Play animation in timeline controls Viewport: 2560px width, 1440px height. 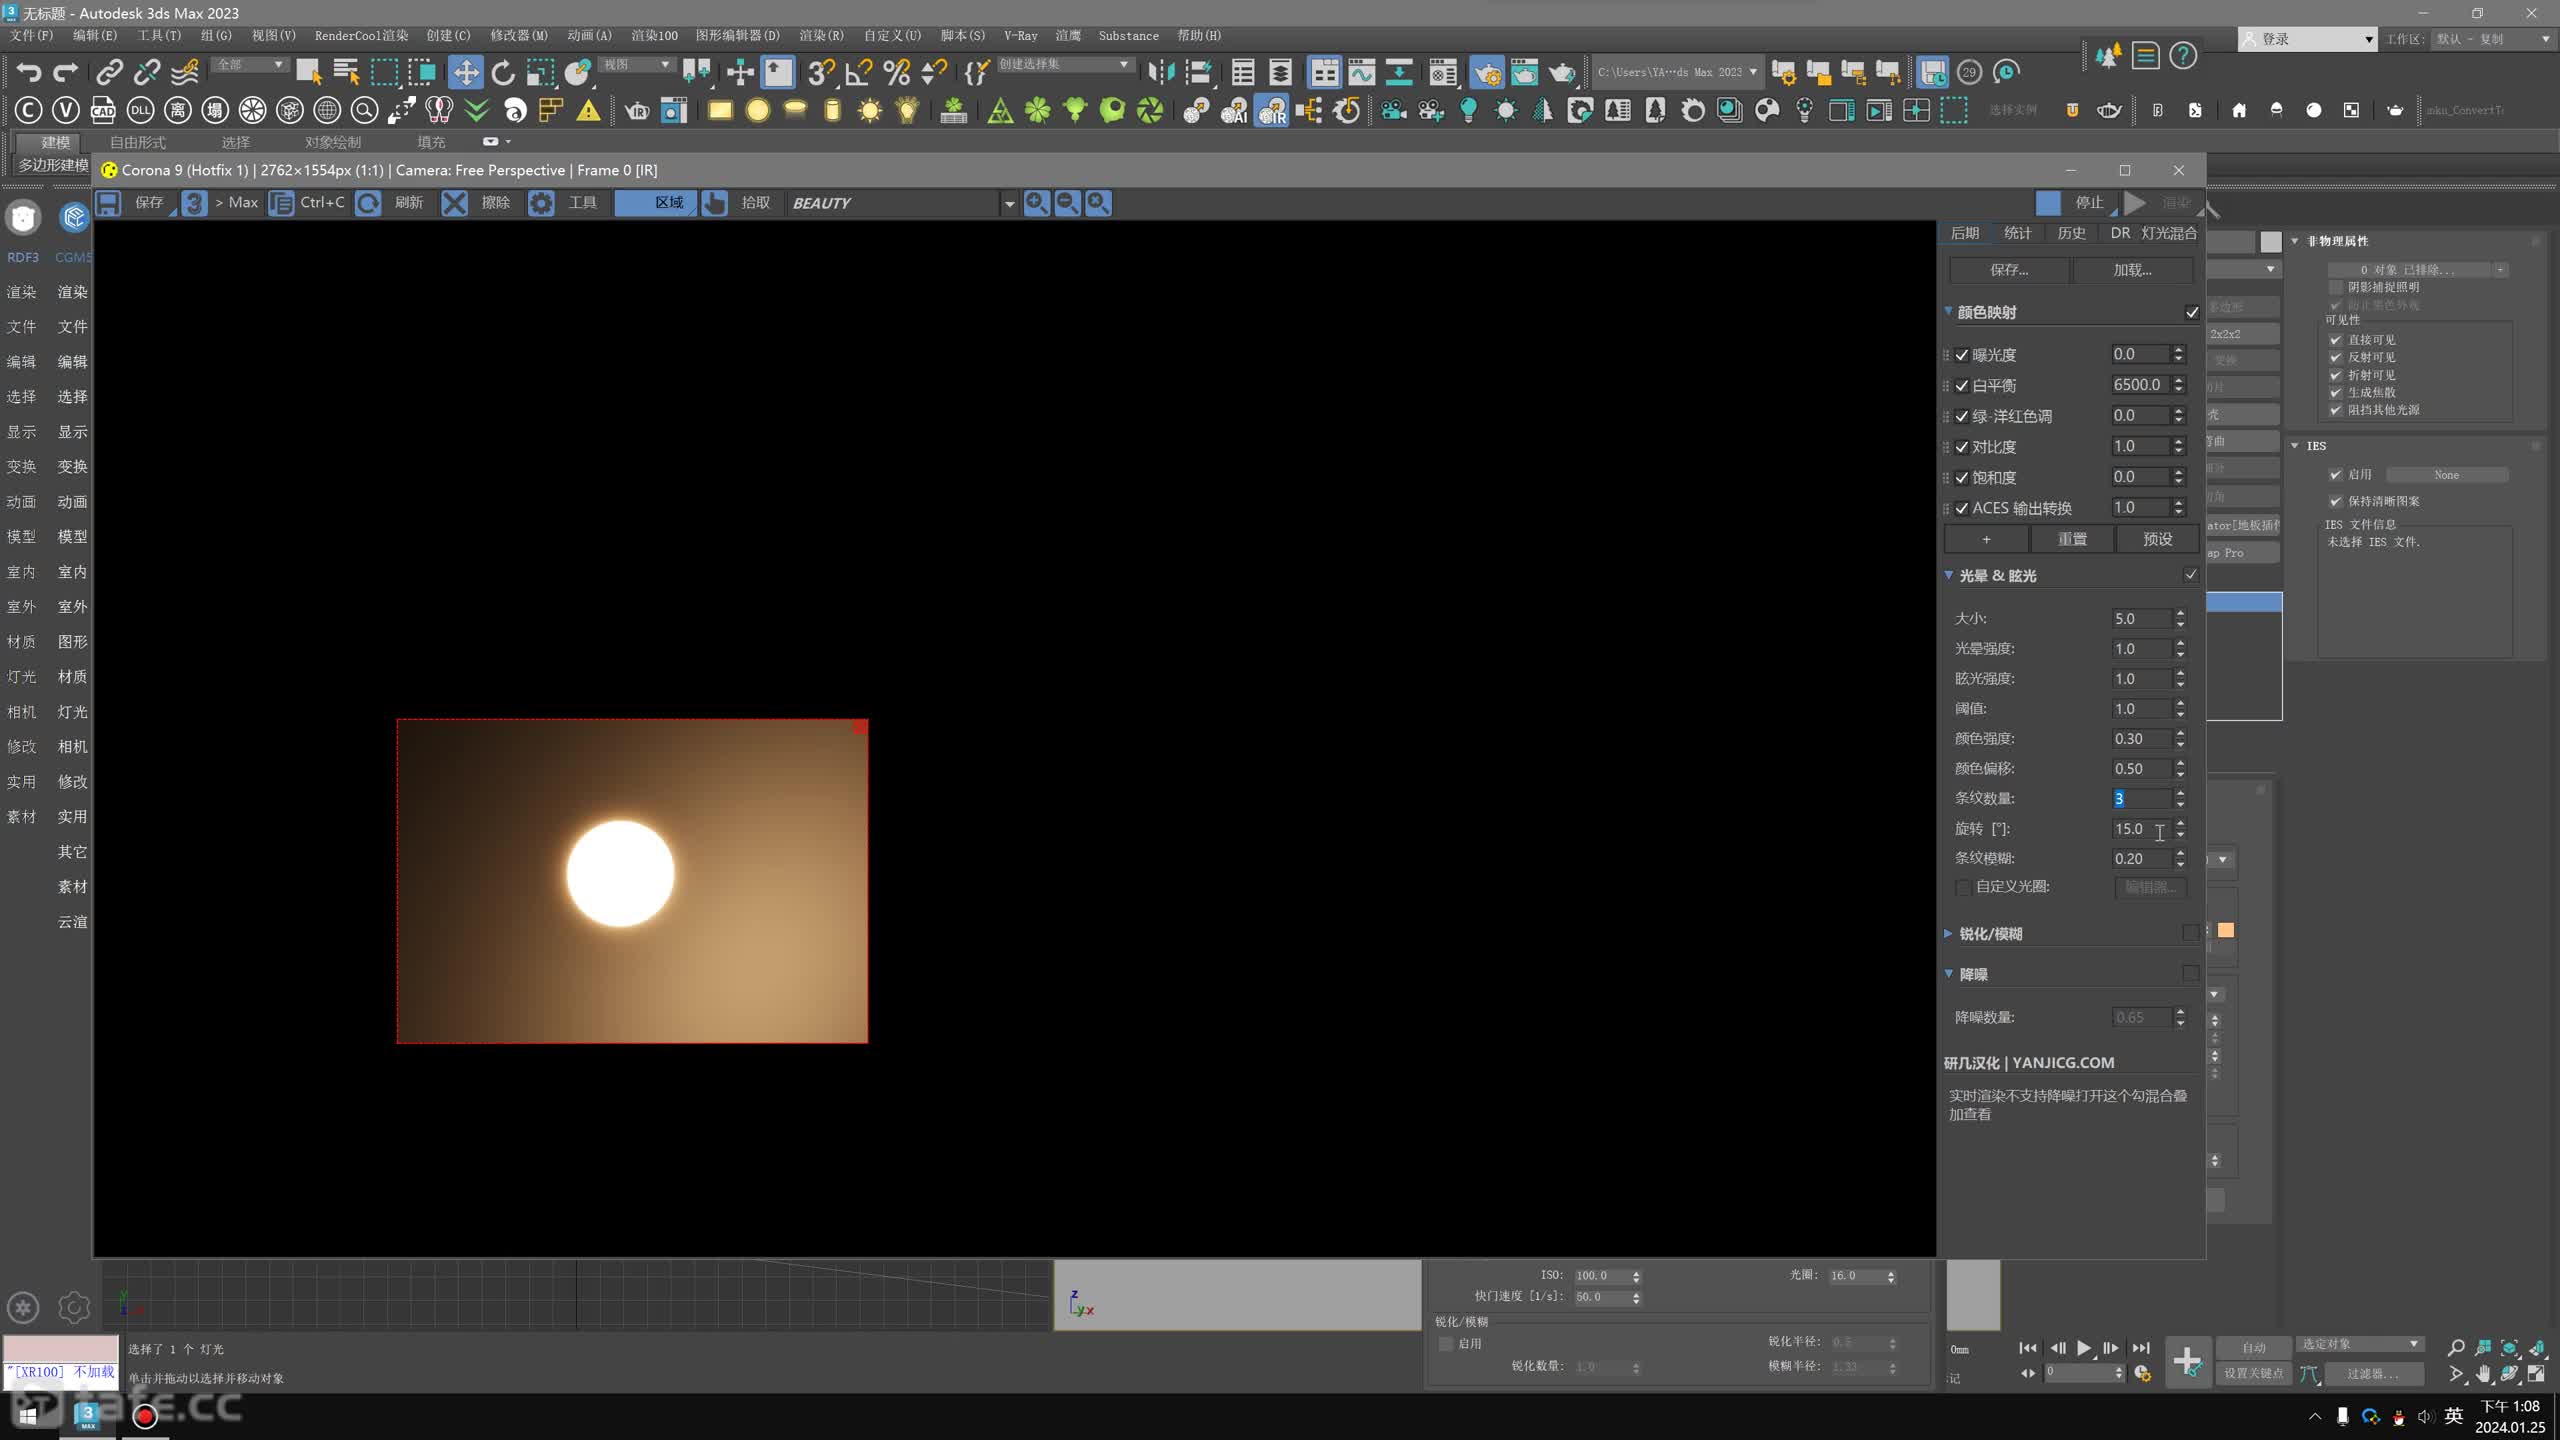tap(2083, 1348)
